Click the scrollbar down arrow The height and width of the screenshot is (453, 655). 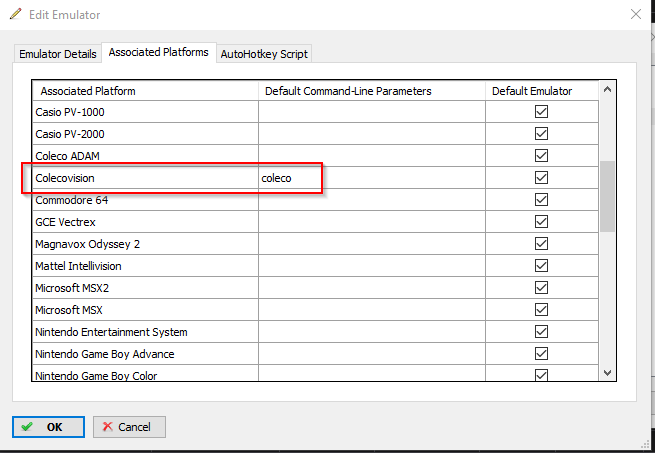607,372
